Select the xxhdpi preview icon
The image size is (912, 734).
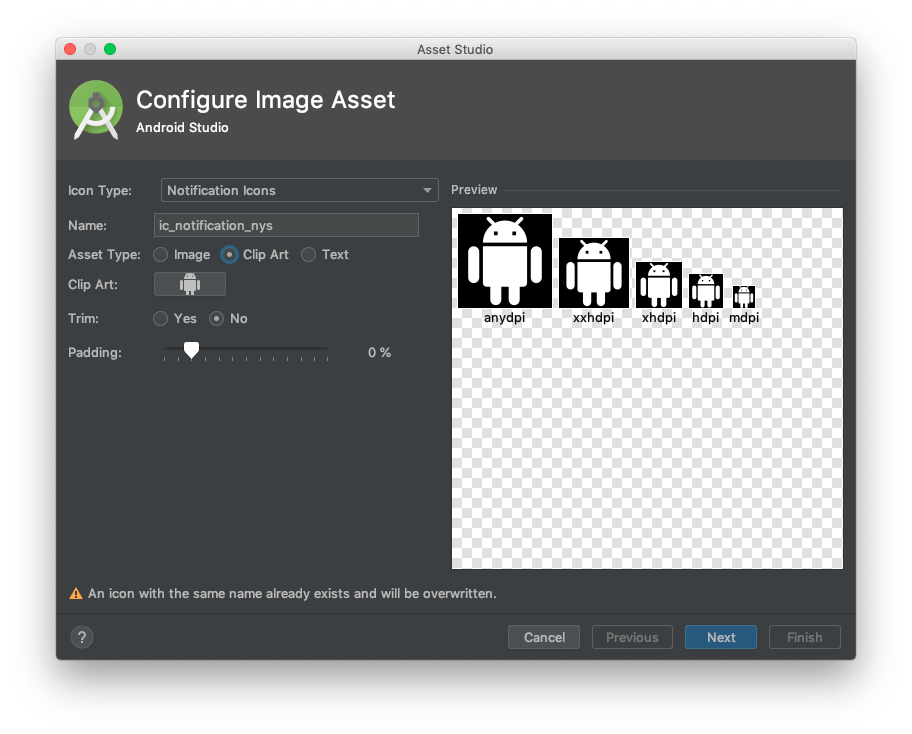594,273
